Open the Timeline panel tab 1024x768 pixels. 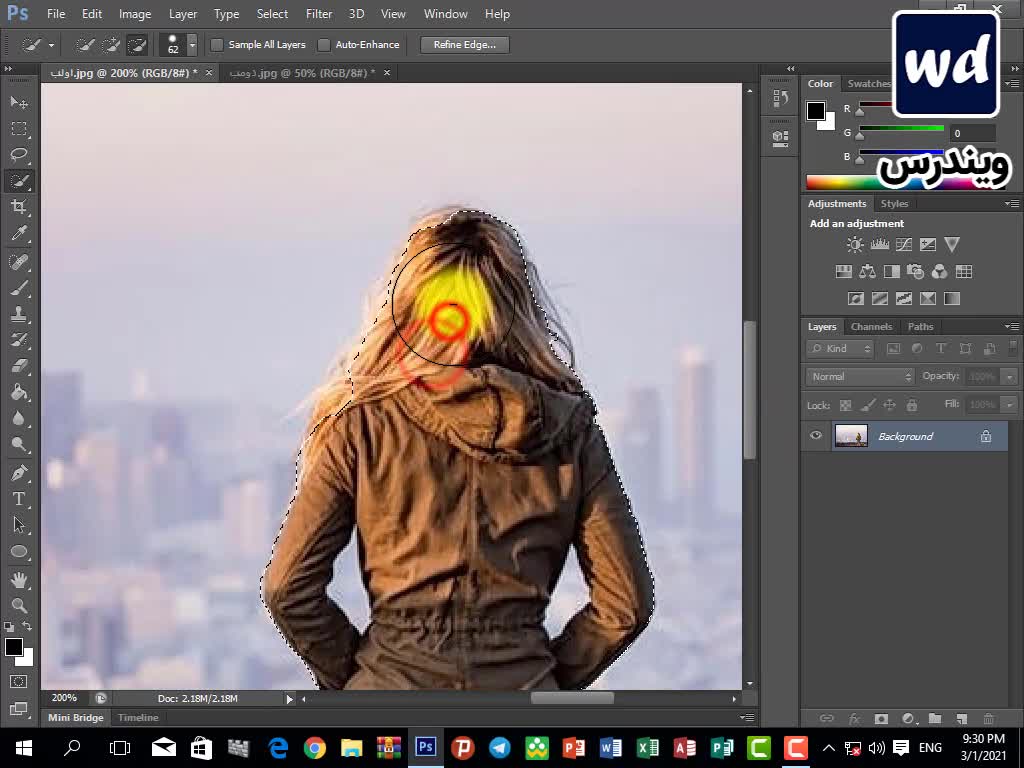click(138, 718)
